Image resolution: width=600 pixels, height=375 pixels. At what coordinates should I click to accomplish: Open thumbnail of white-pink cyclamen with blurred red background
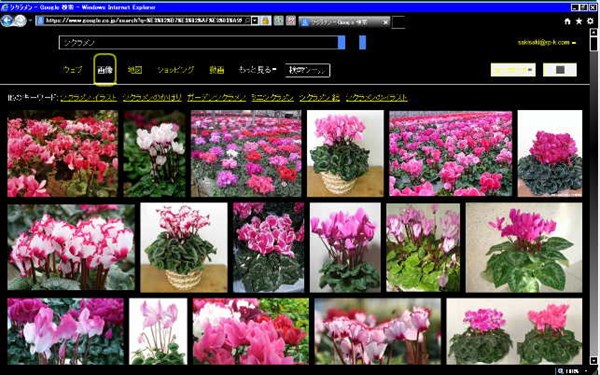click(x=378, y=331)
